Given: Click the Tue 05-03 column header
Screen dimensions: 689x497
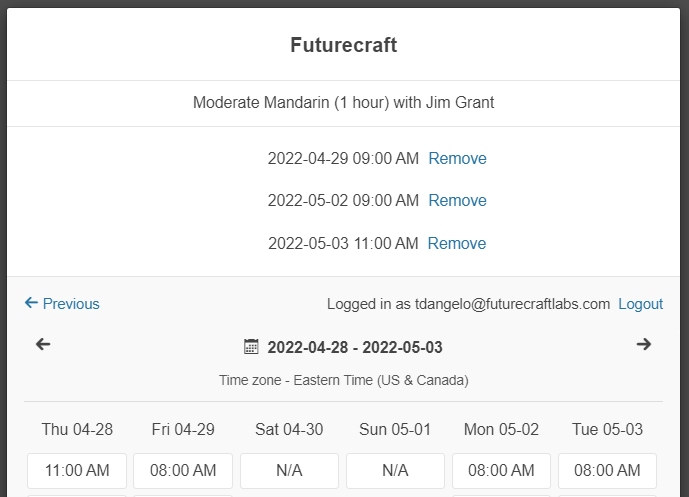Looking at the screenshot, I should (607, 429).
